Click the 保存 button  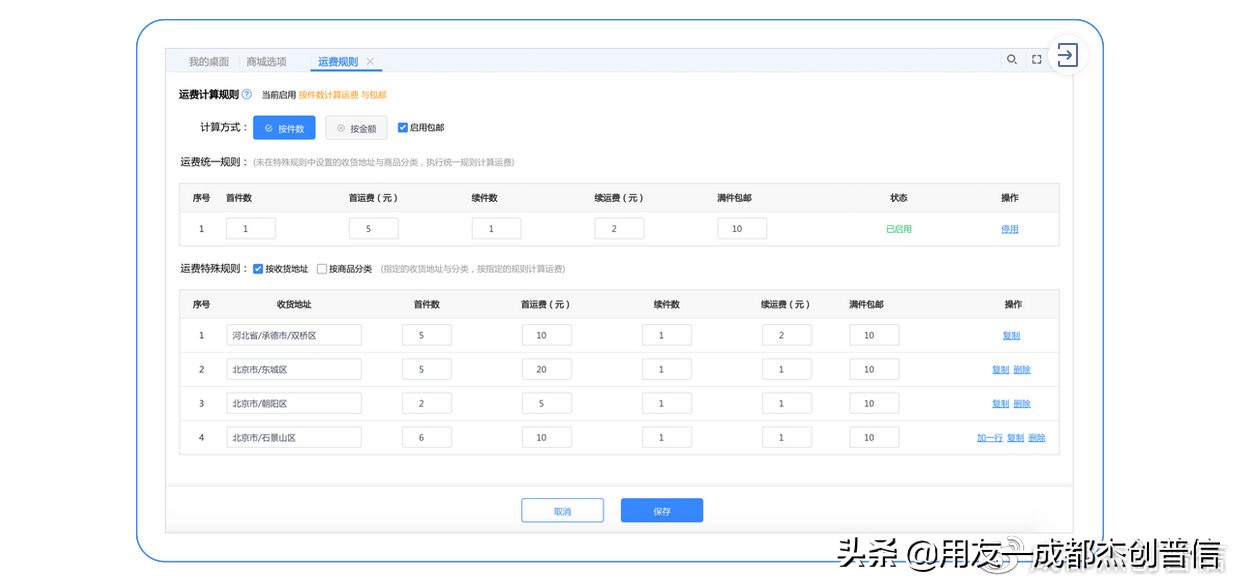tap(661, 510)
